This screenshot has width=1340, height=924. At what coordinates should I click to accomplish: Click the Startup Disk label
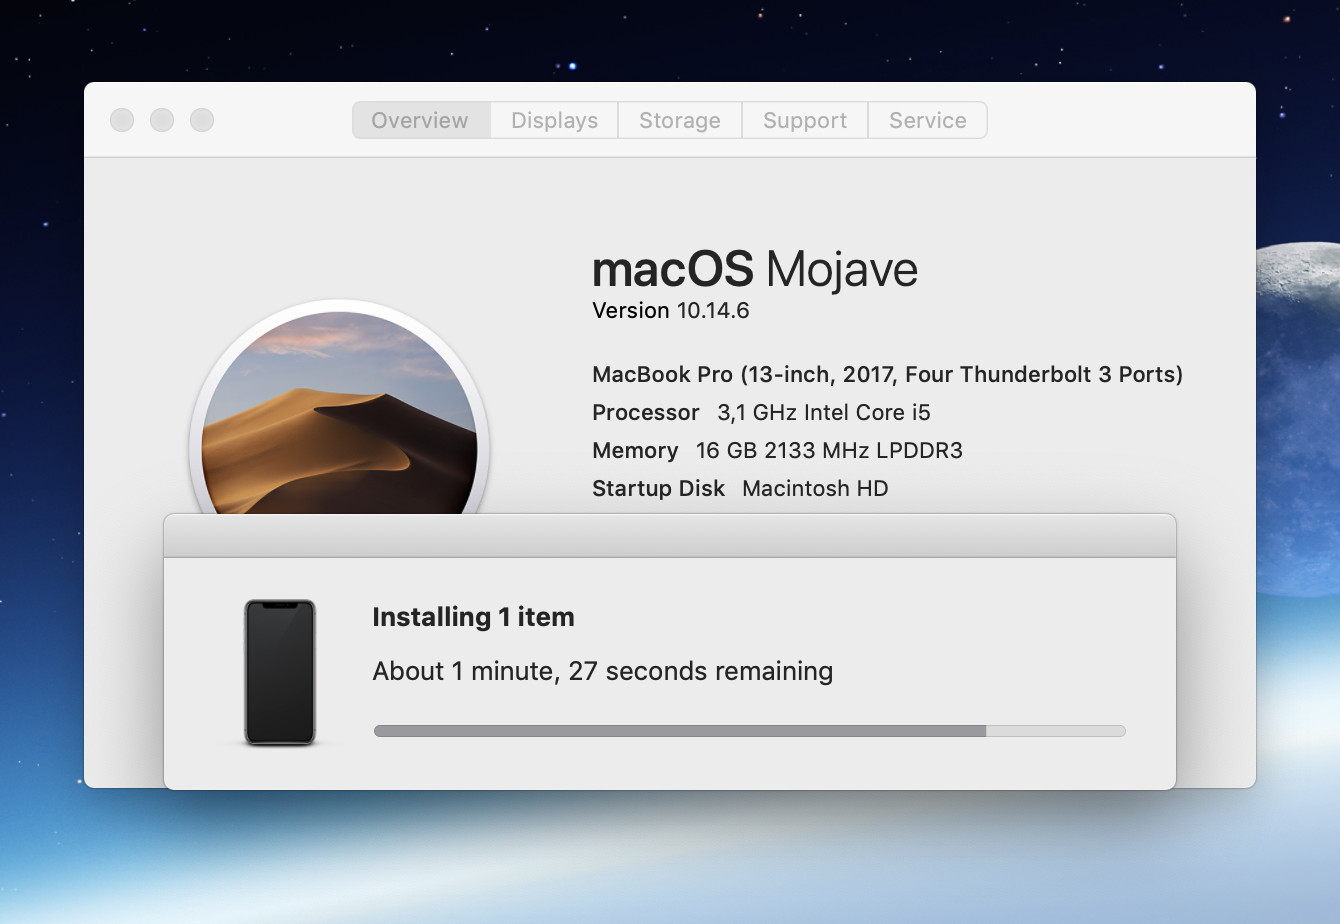tap(659, 488)
